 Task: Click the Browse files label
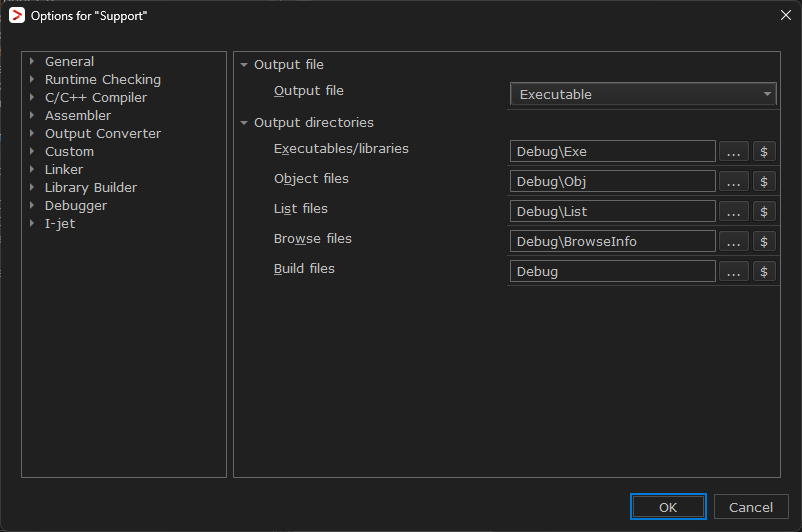pyautogui.click(x=313, y=239)
